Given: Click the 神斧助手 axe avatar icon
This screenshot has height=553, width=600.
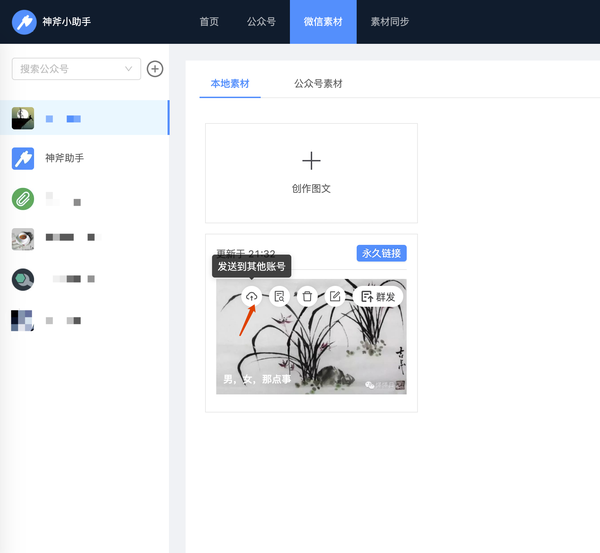Looking at the screenshot, I should 23,158.
